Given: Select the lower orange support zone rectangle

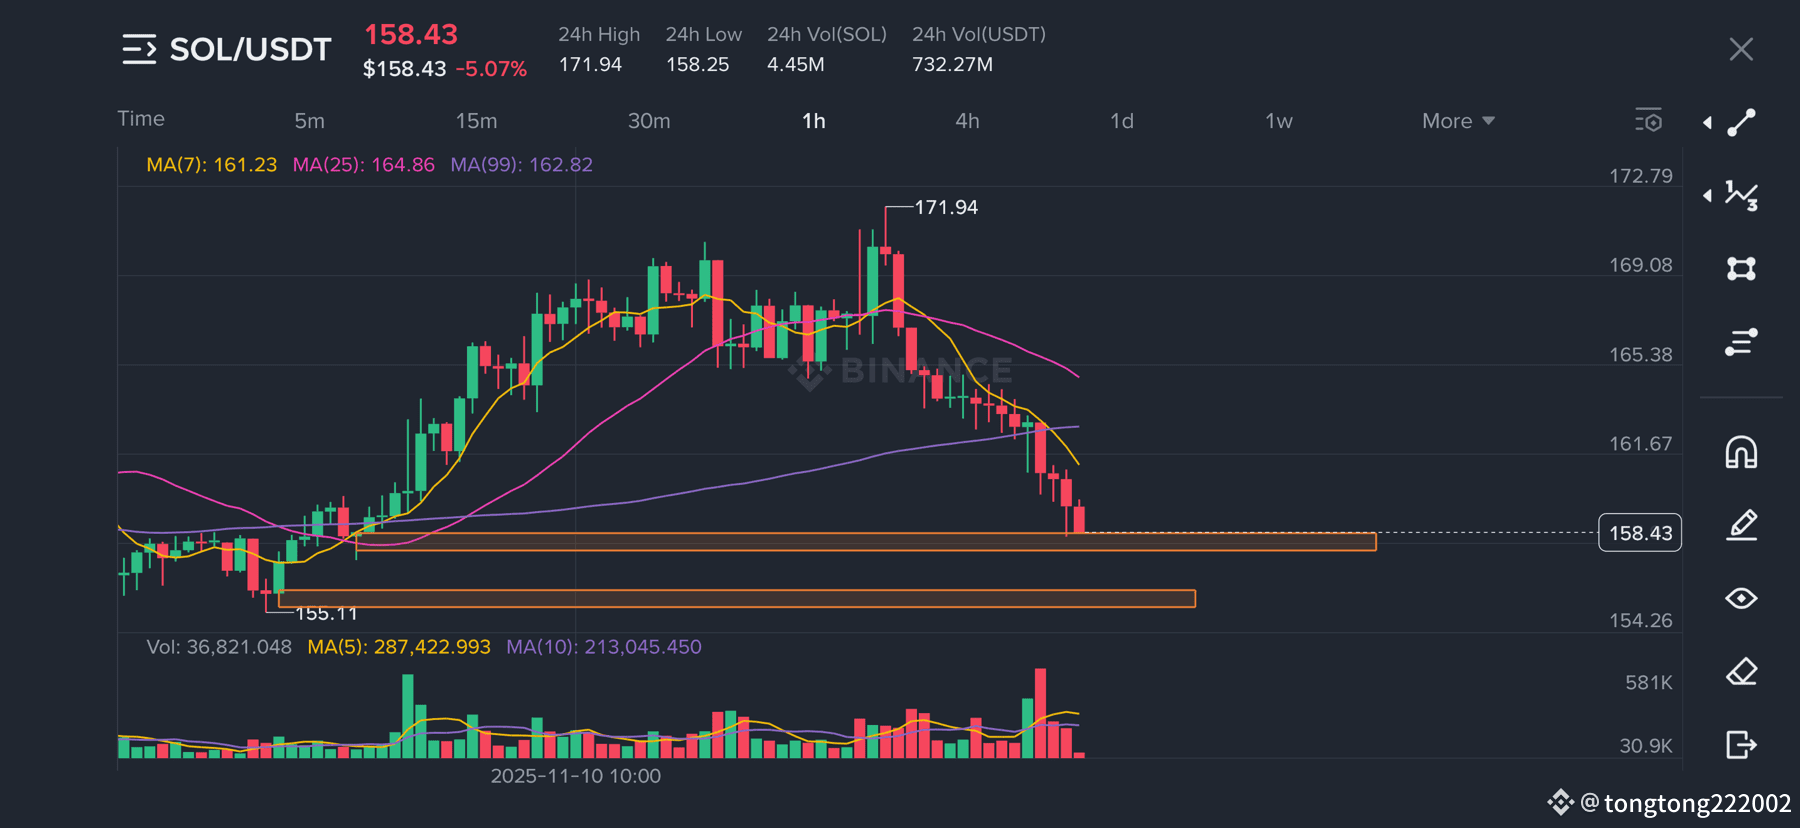Looking at the screenshot, I should click(x=736, y=598).
